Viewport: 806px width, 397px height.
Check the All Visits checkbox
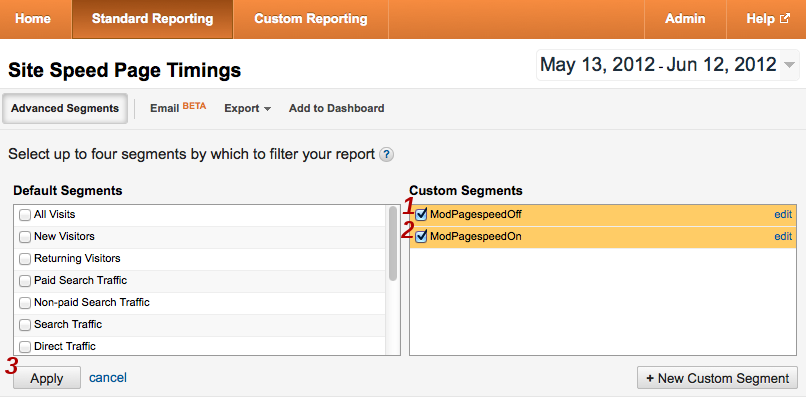[25, 215]
